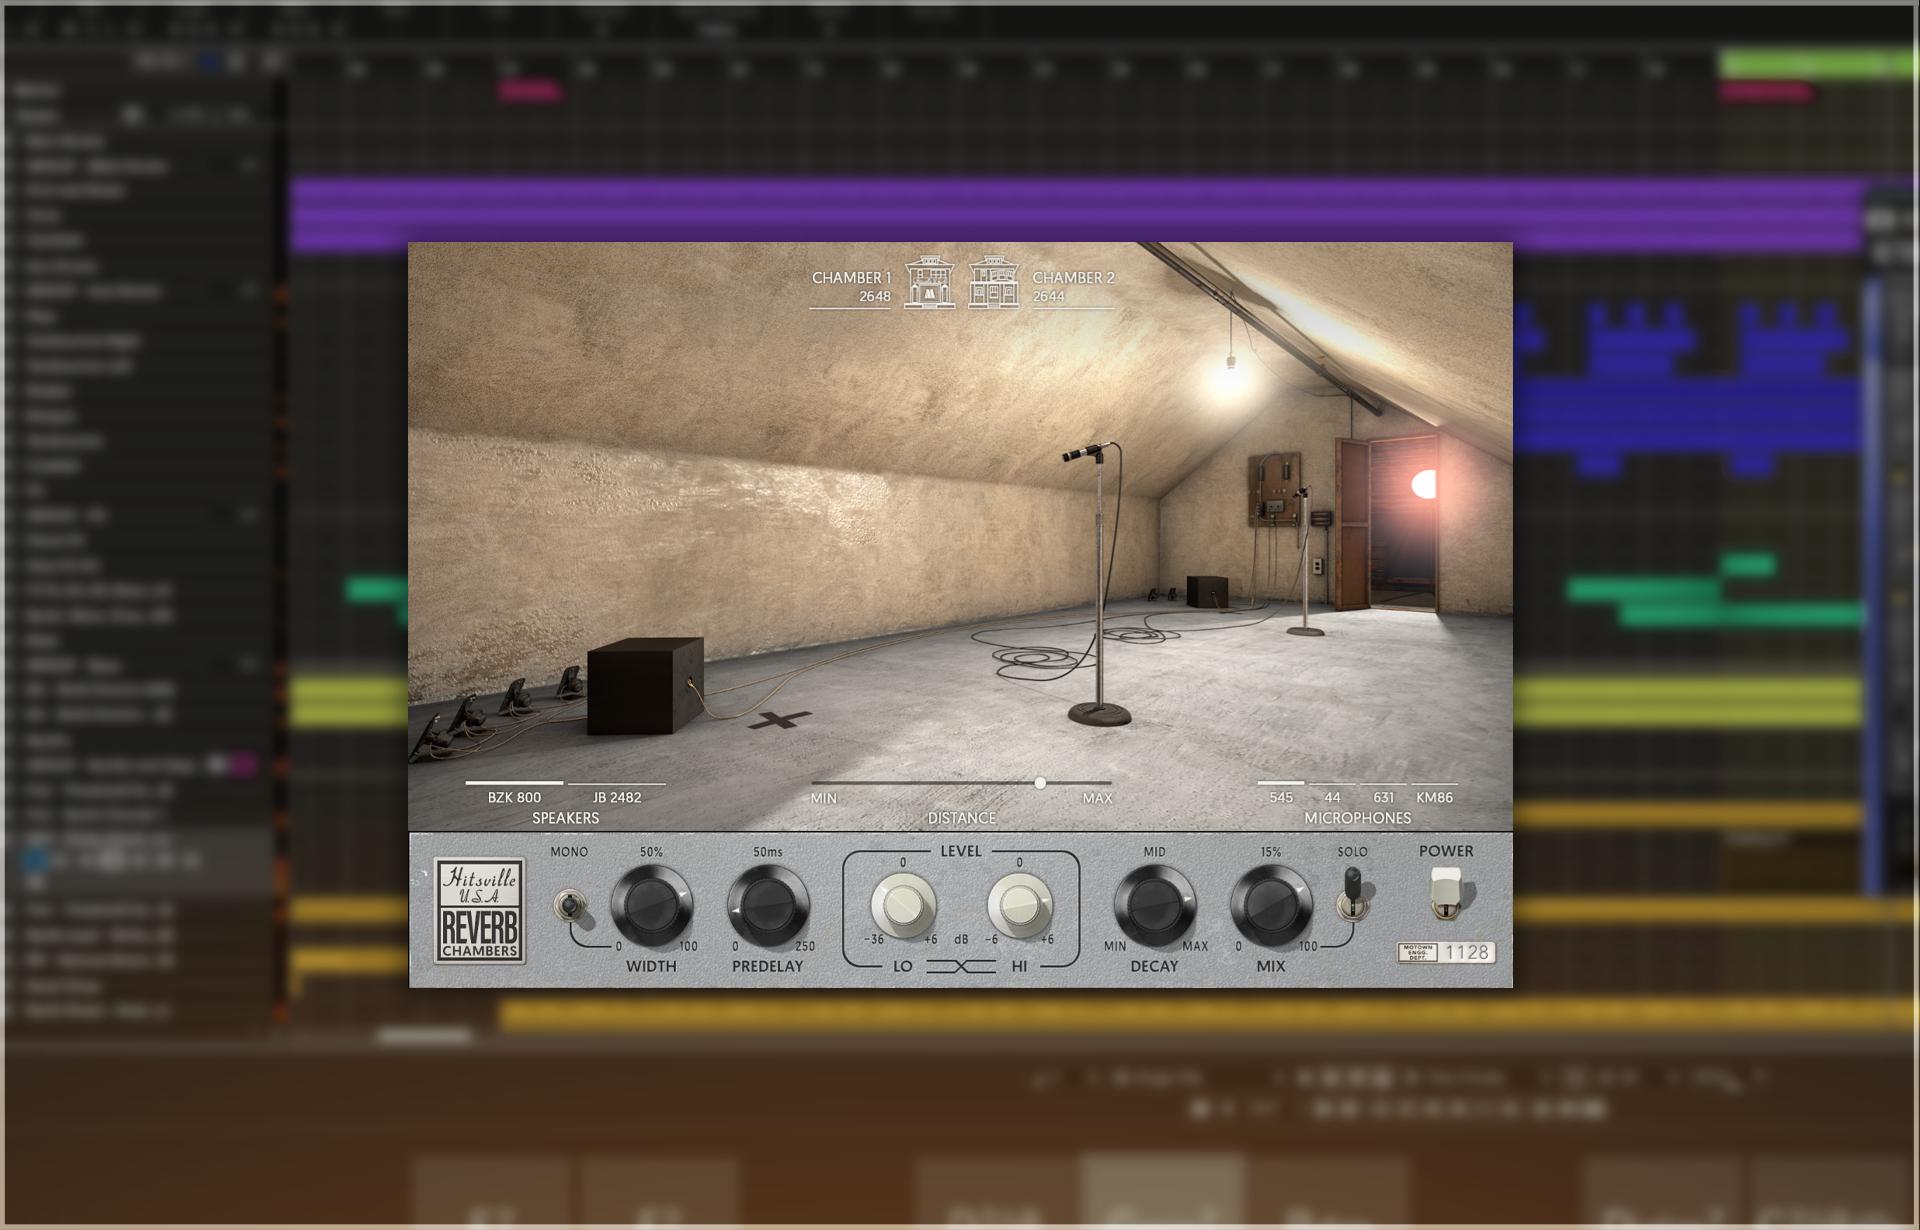Image resolution: width=1920 pixels, height=1230 pixels.
Task: Toggle the Mono switch
Action: click(569, 906)
